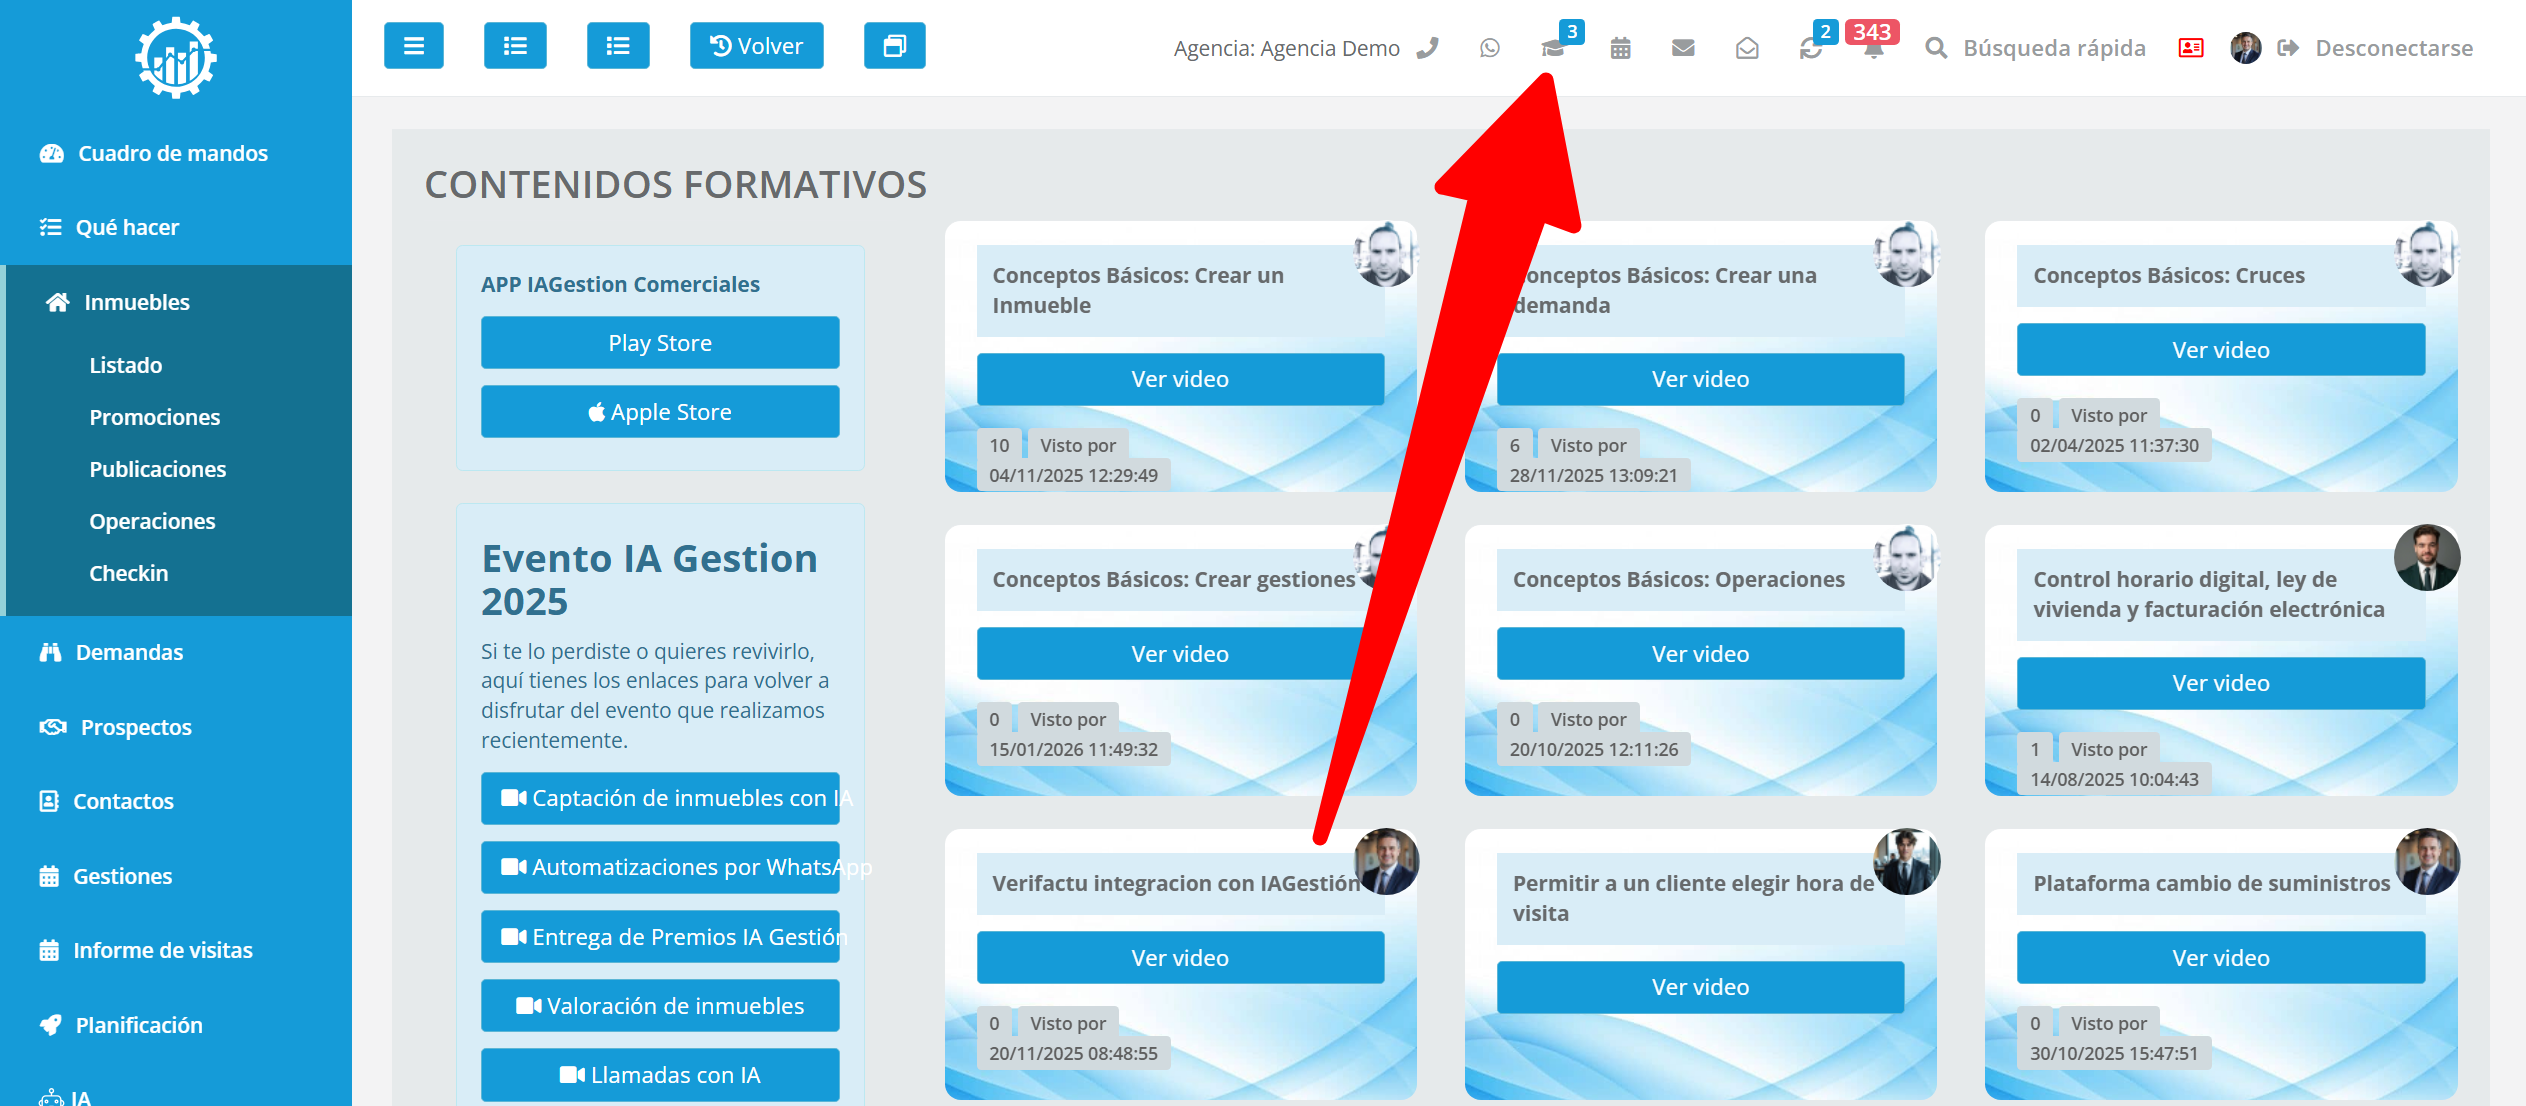The width and height of the screenshot is (2526, 1106).
Task: Open the calendar icon in header
Action: click(1620, 48)
